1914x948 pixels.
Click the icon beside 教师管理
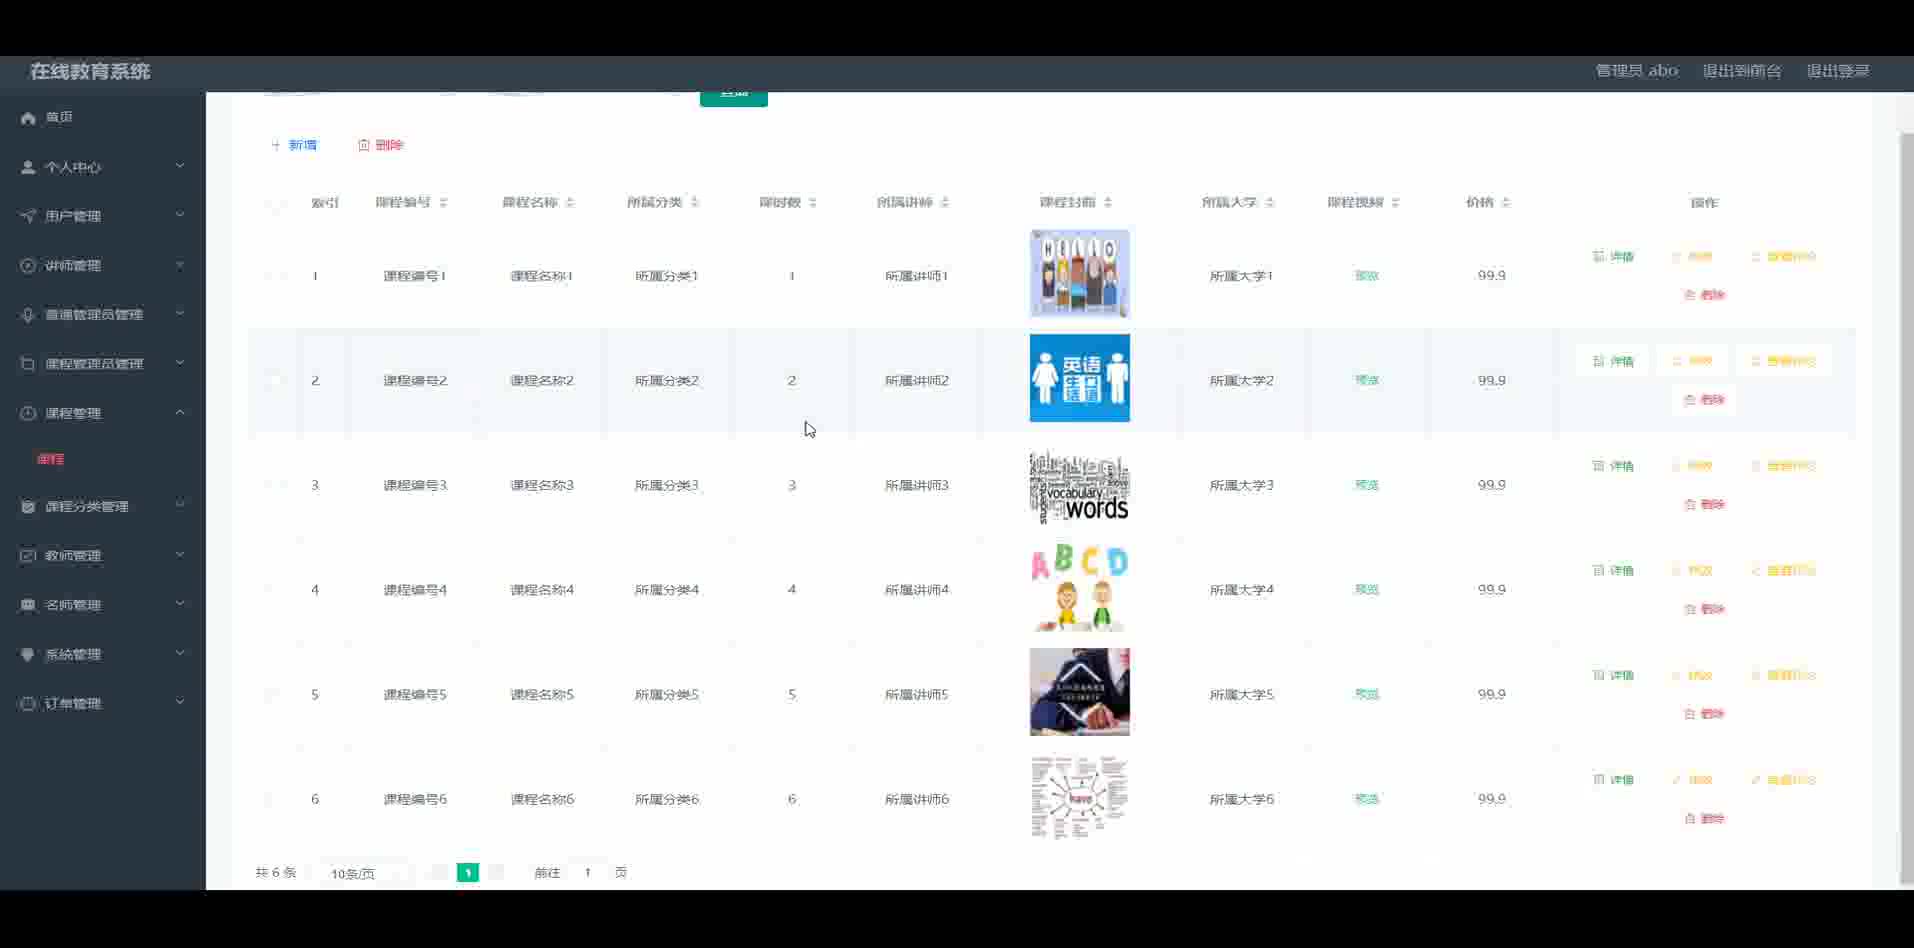tap(28, 556)
